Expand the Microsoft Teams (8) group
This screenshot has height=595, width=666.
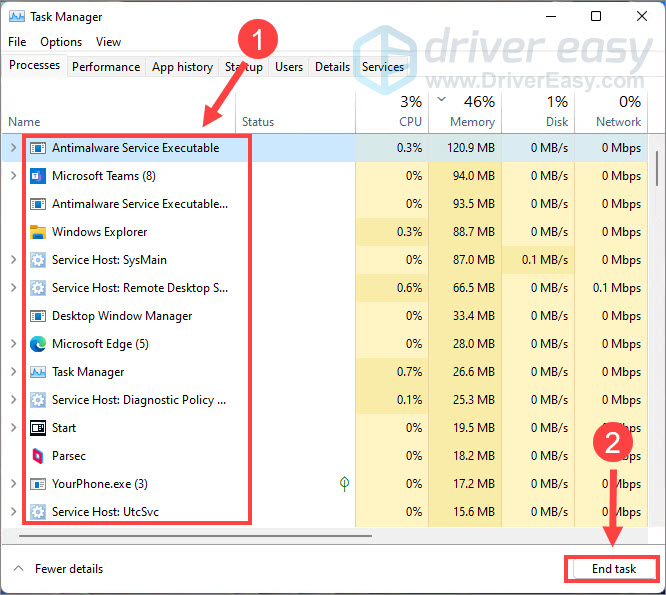tap(14, 175)
